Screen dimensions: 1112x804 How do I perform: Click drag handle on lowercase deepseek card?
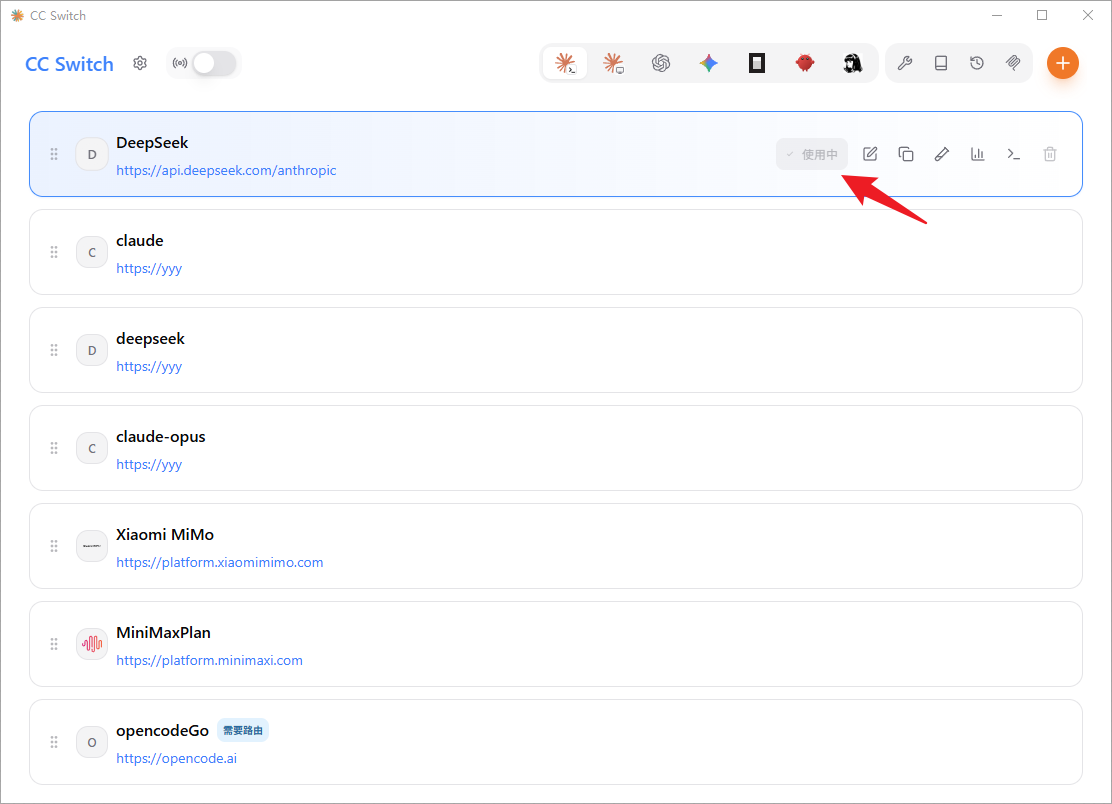click(x=54, y=350)
